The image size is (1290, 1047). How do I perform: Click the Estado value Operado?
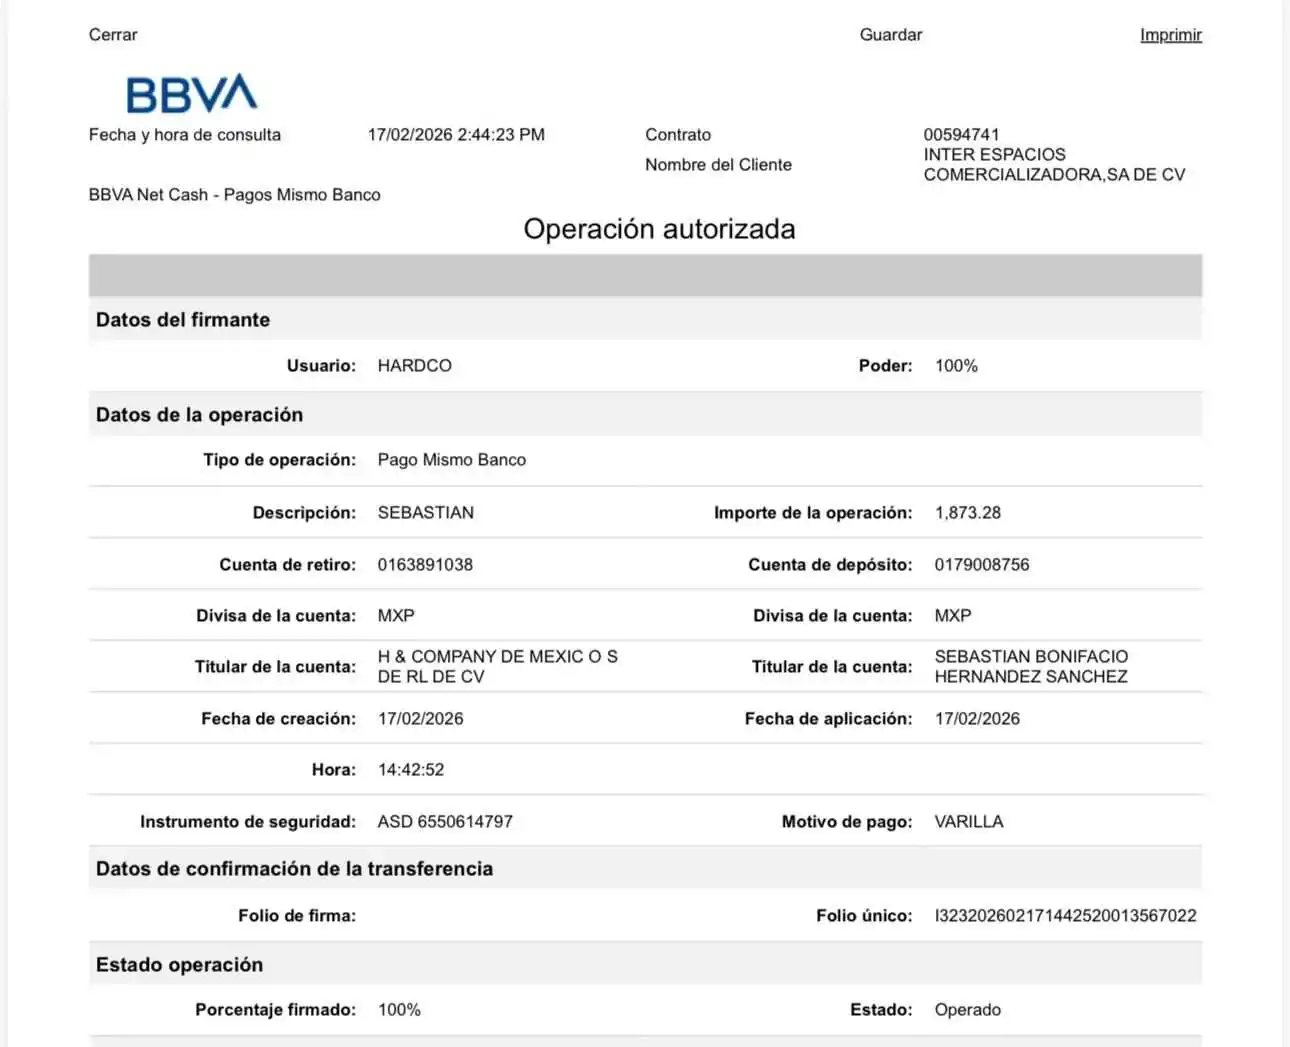coord(967,1010)
